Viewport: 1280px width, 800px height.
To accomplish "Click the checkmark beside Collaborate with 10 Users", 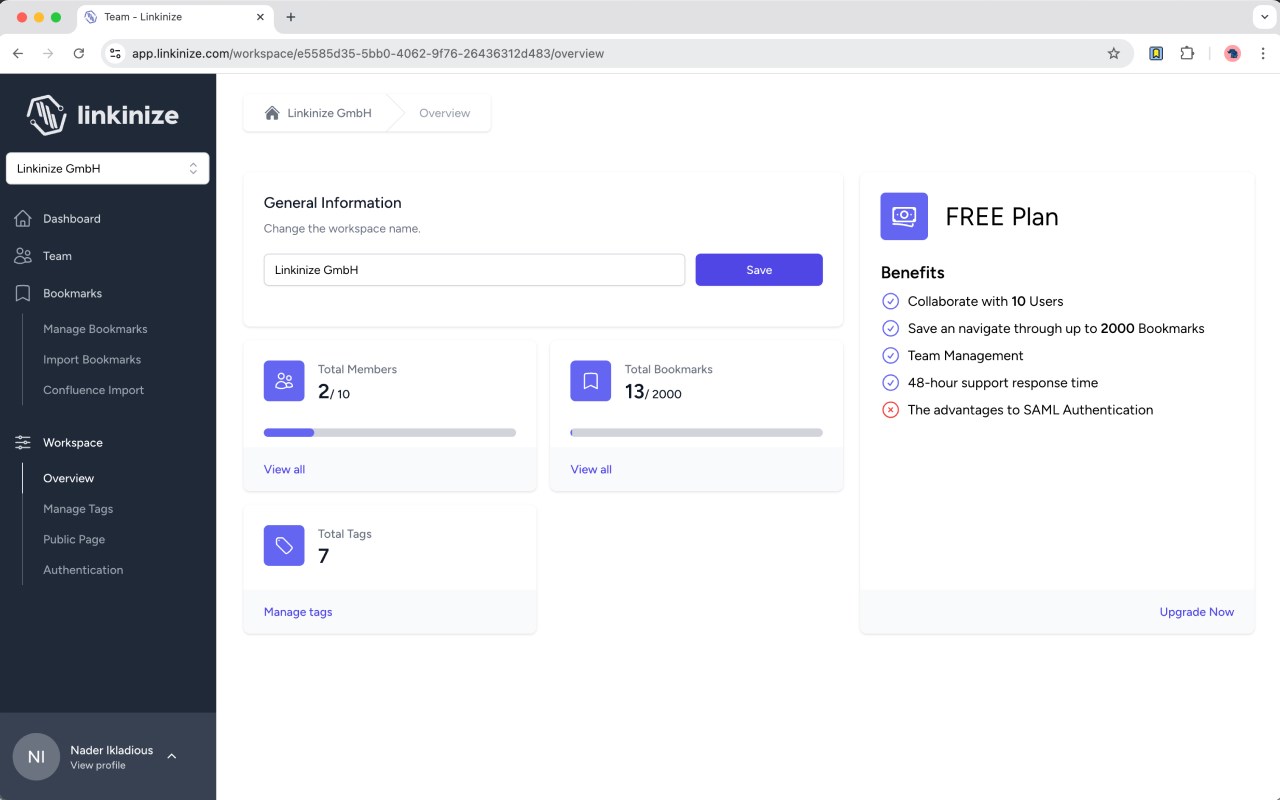I will click(890, 301).
